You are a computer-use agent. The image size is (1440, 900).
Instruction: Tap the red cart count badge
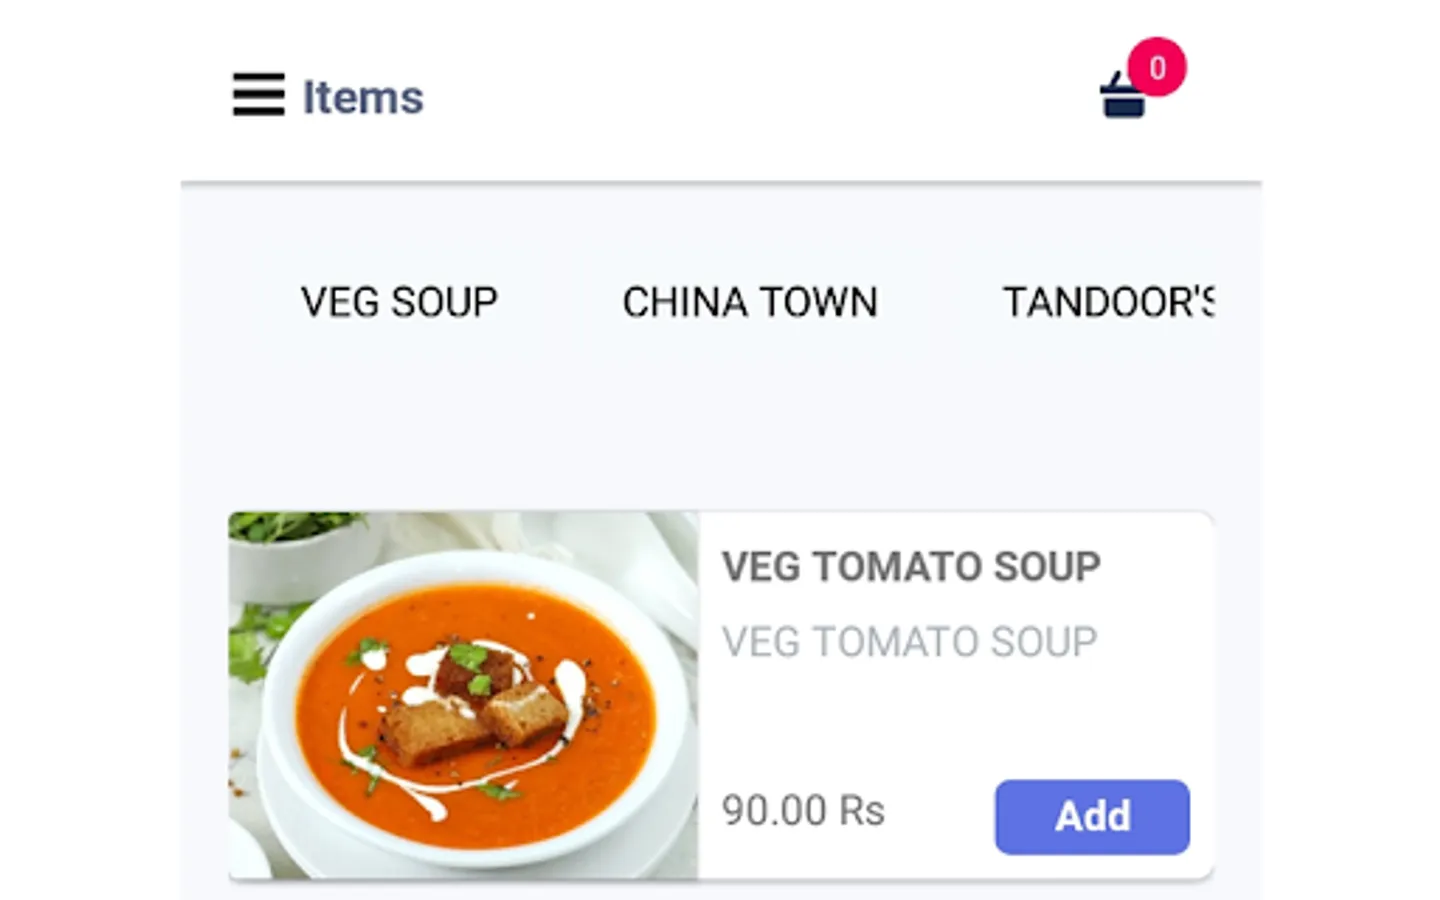click(x=1157, y=67)
